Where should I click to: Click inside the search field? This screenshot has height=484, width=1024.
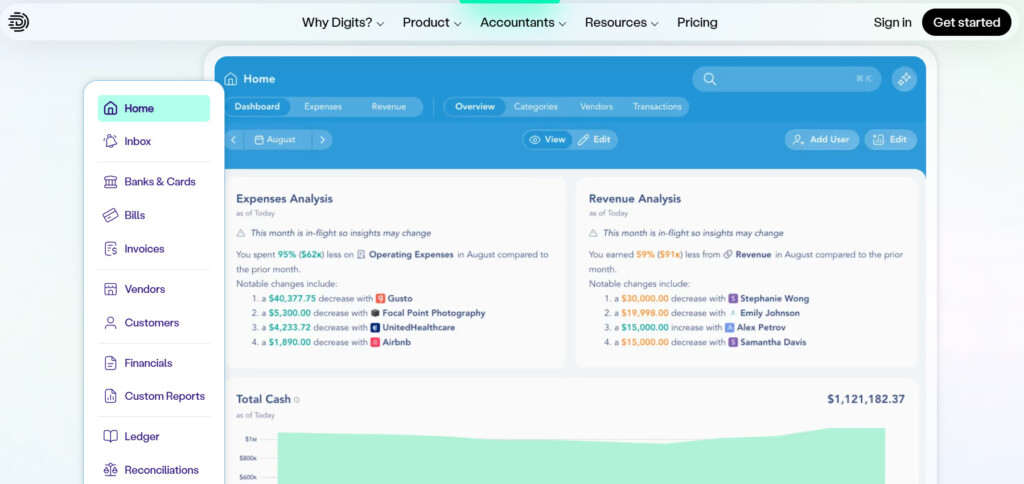point(786,79)
